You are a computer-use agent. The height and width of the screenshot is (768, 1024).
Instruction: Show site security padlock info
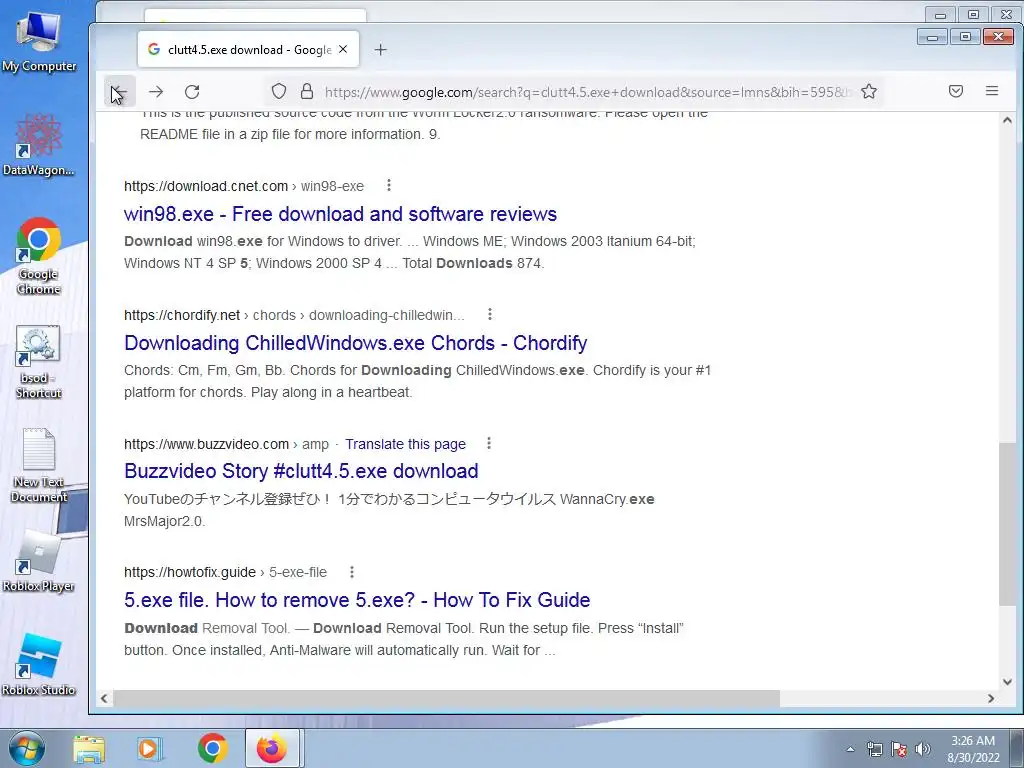coord(306,91)
